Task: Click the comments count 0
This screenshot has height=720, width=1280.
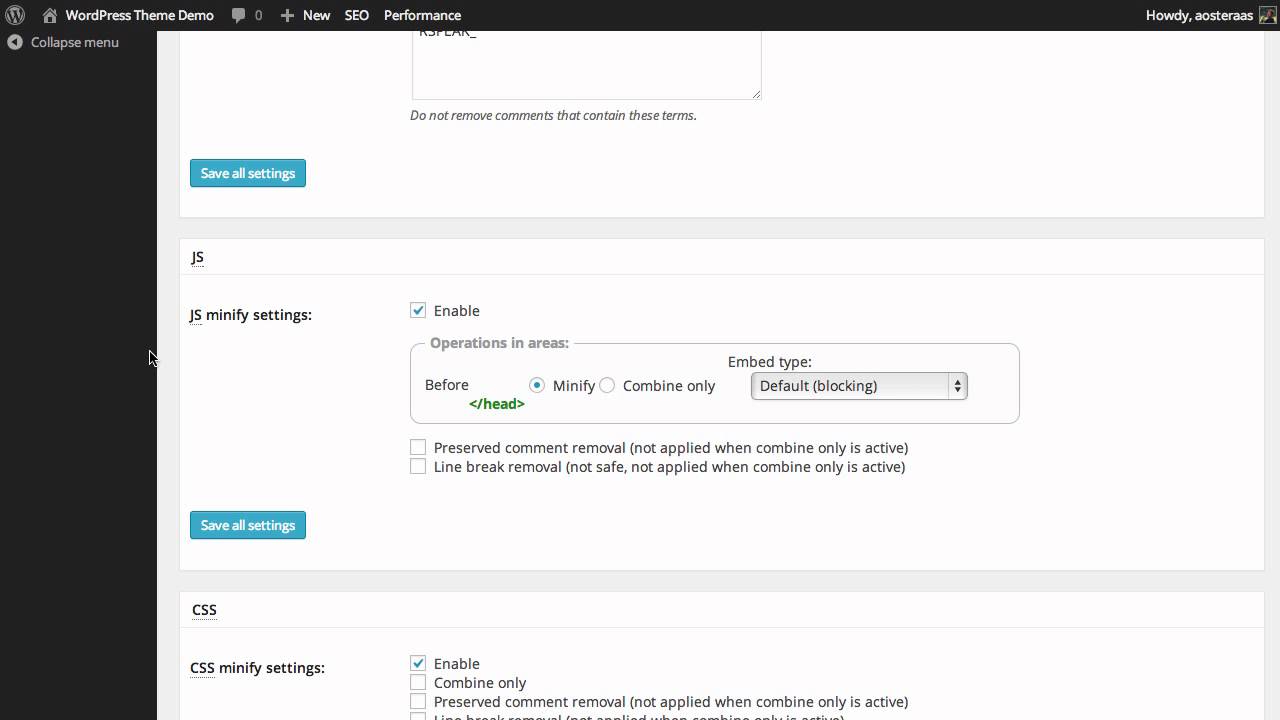Action: (x=259, y=15)
